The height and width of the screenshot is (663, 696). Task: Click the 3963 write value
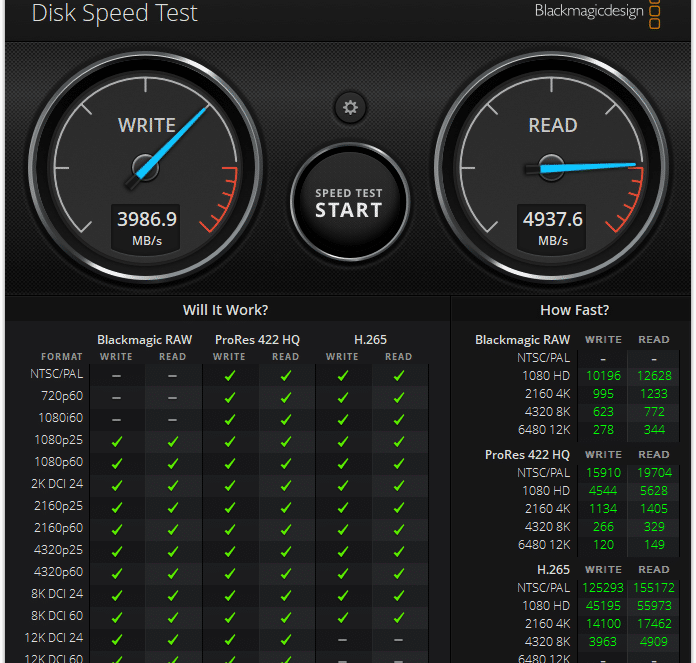603,641
